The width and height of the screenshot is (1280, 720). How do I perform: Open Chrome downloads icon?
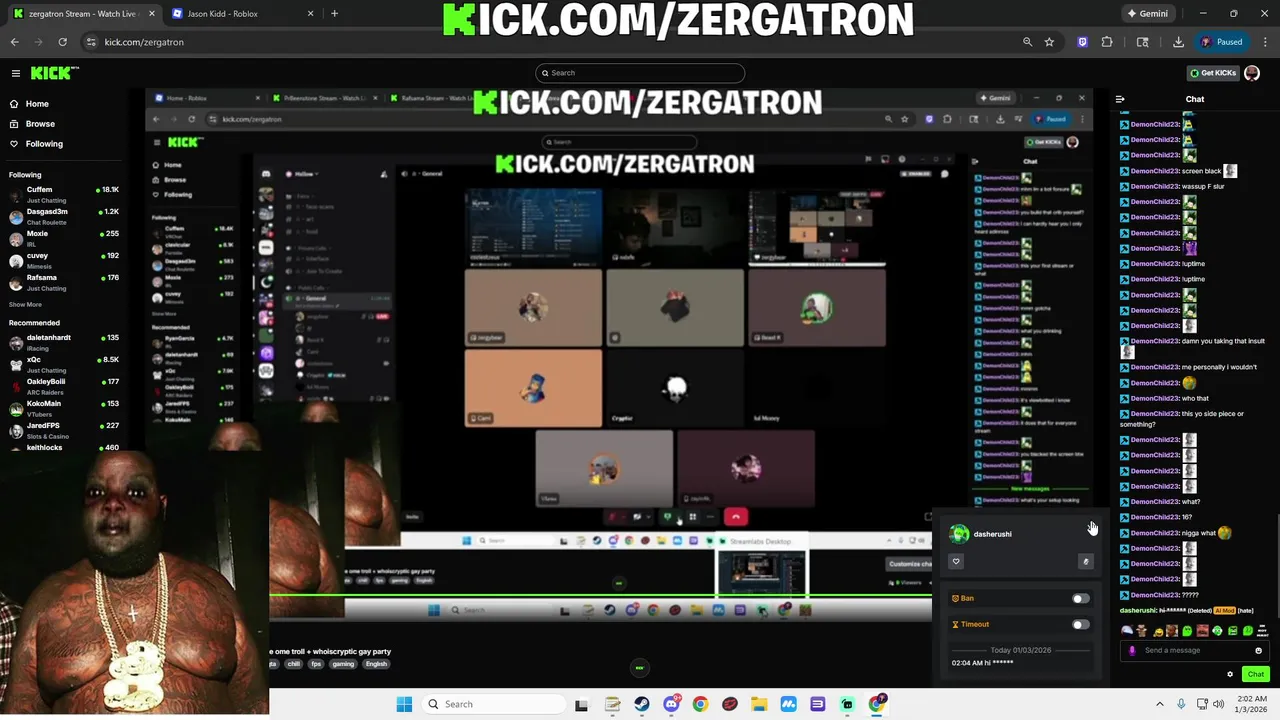(1178, 42)
